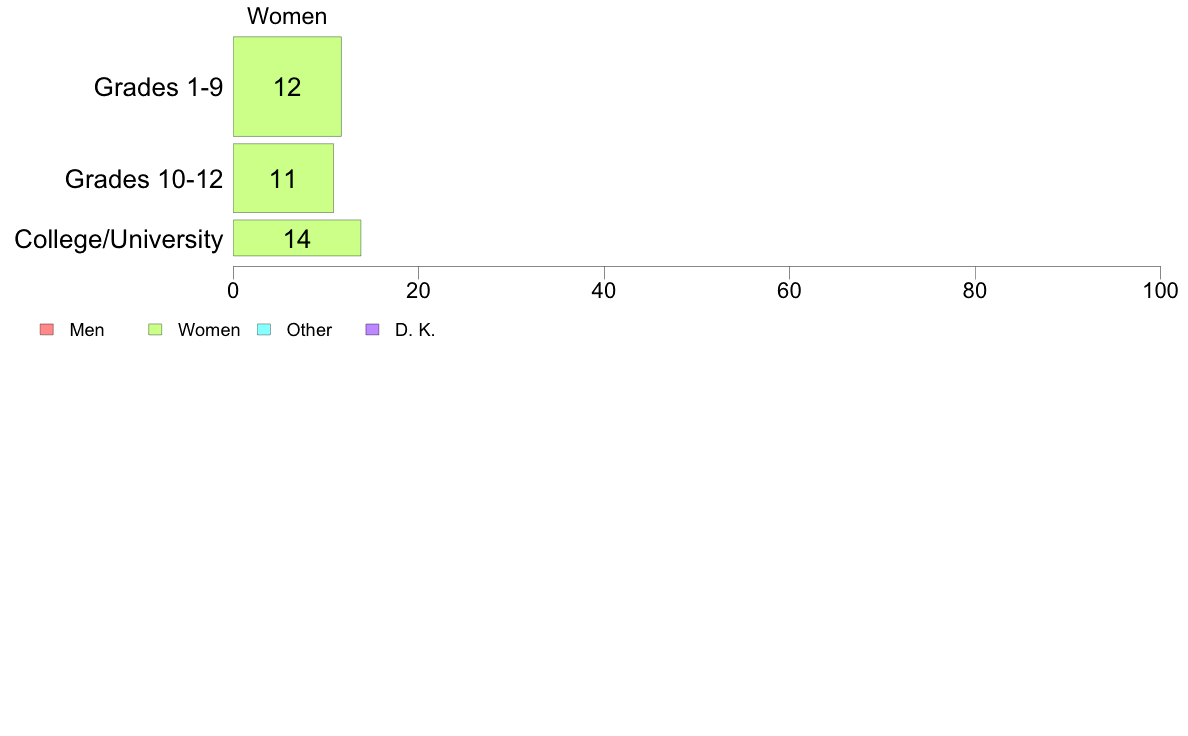
Task: Click the 60 tick label
Action: [x=789, y=290]
